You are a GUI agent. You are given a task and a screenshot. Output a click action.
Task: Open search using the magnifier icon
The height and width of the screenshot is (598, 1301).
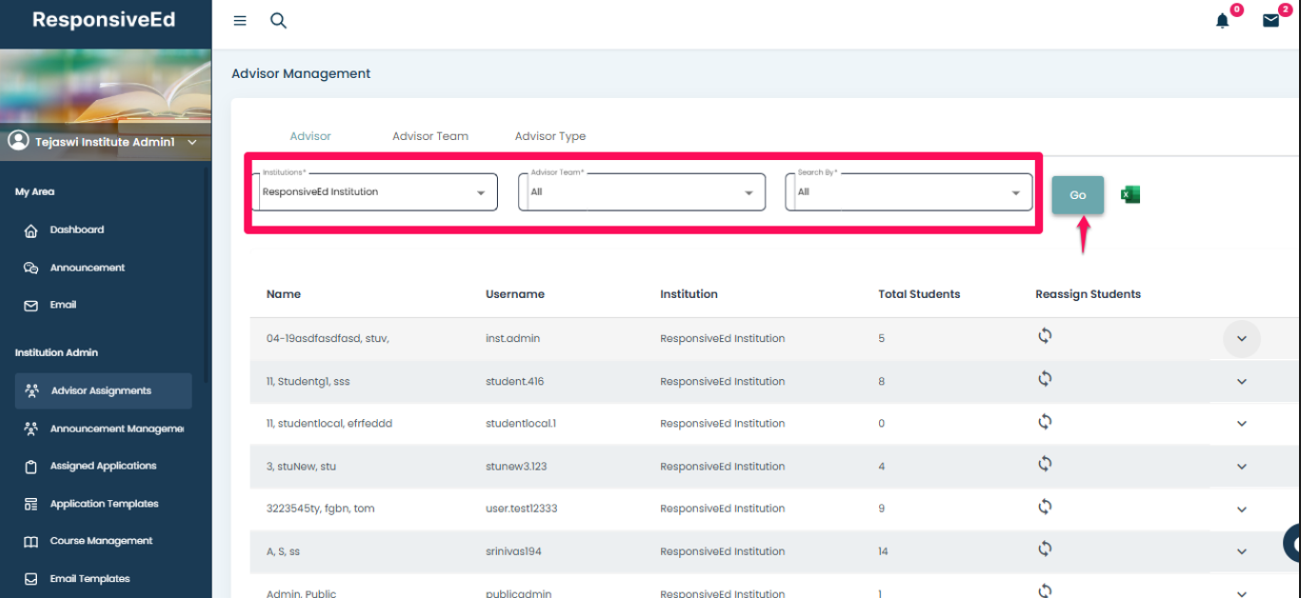(x=279, y=21)
